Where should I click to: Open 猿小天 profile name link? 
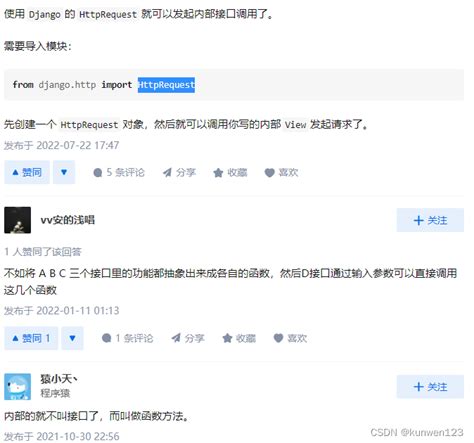(x=59, y=379)
